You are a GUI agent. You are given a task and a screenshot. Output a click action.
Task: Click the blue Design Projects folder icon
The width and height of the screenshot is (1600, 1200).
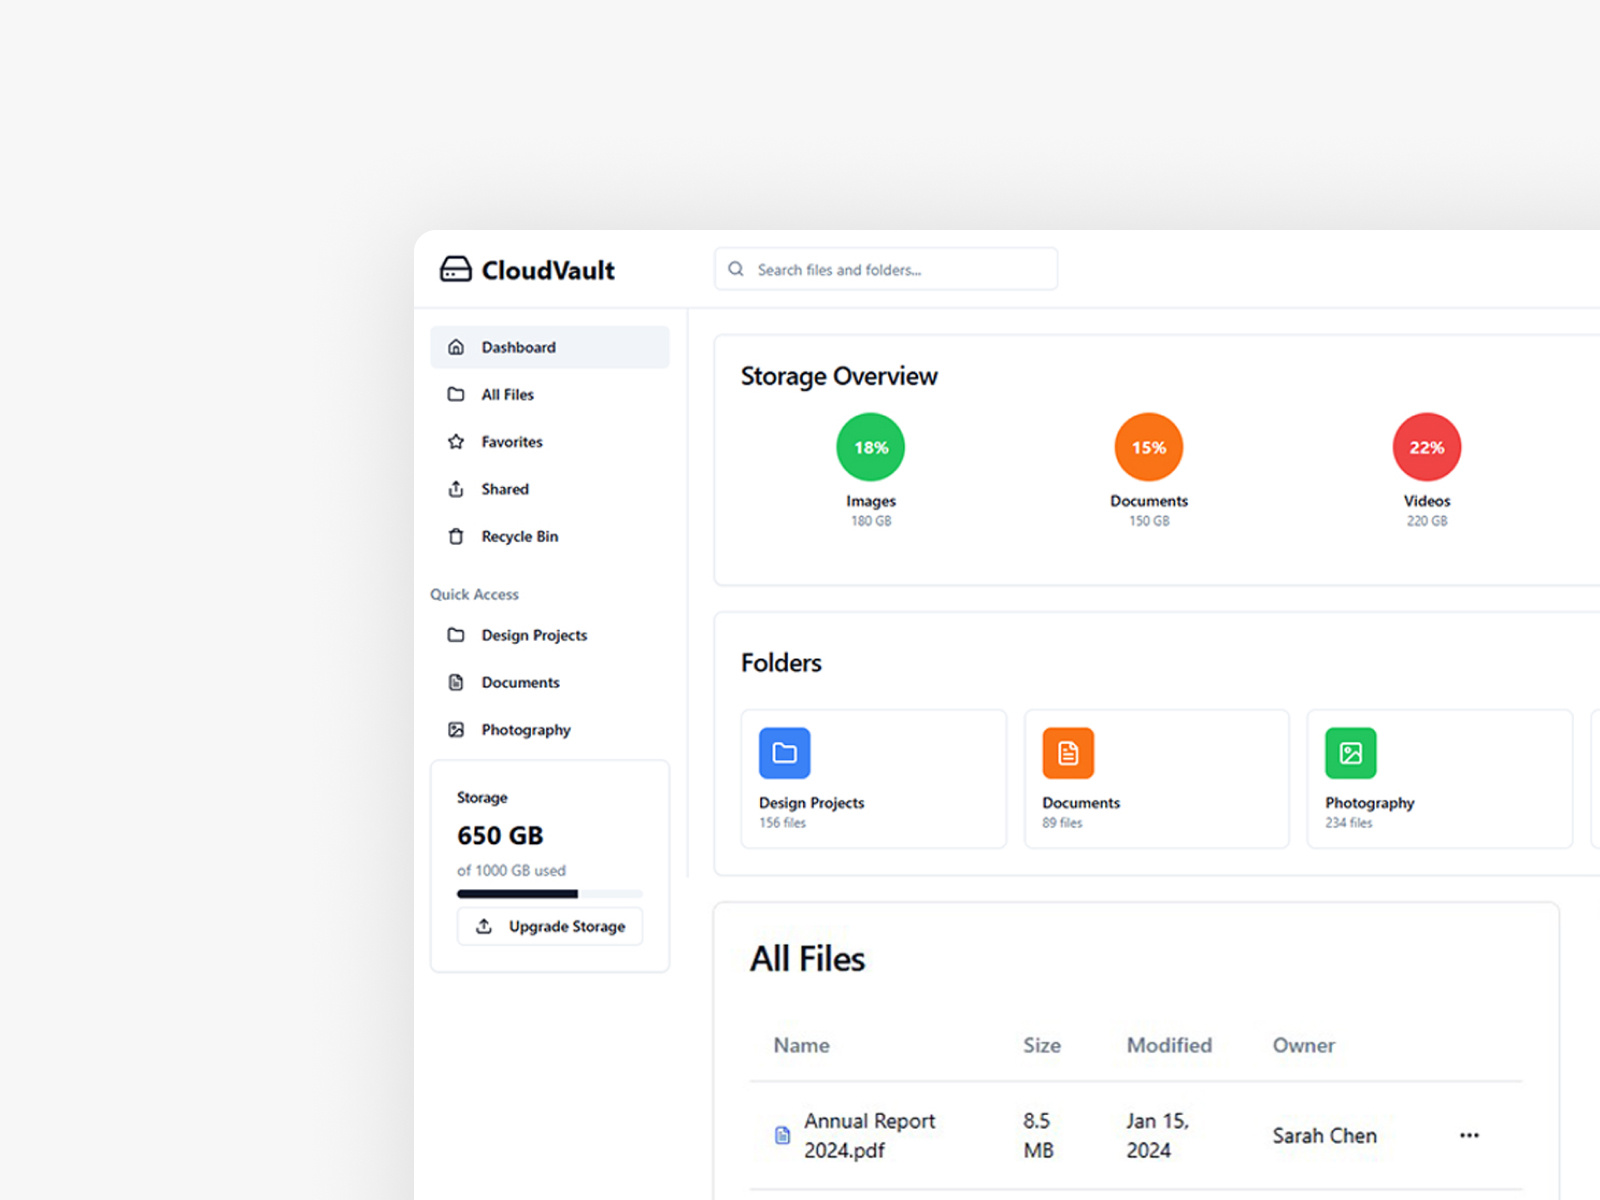[784, 753]
